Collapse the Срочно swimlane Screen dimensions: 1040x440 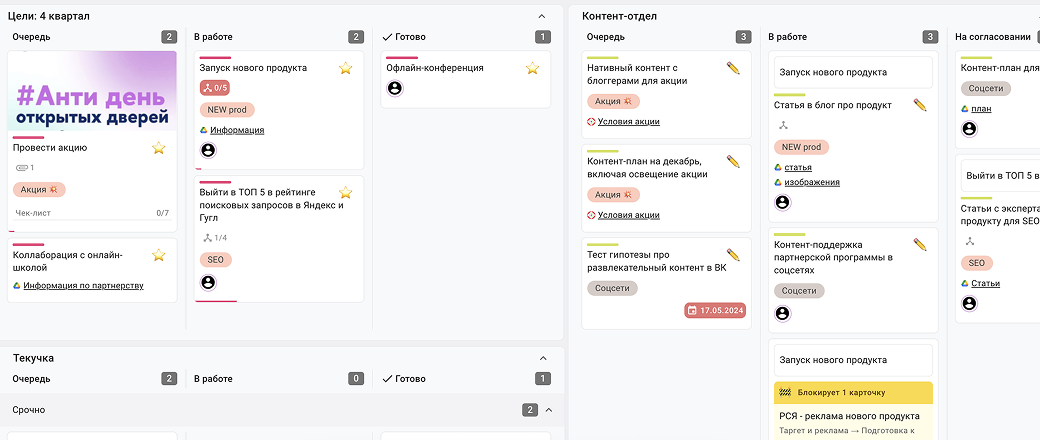pyautogui.click(x=549, y=410)
